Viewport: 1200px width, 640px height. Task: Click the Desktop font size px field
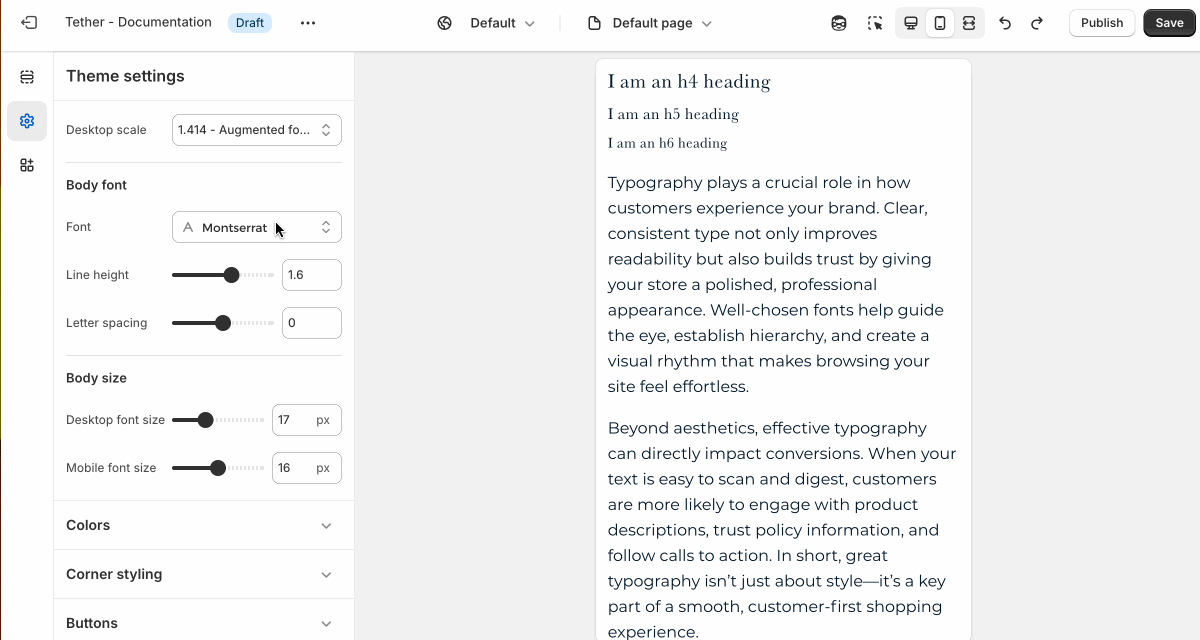coord(307,420)
